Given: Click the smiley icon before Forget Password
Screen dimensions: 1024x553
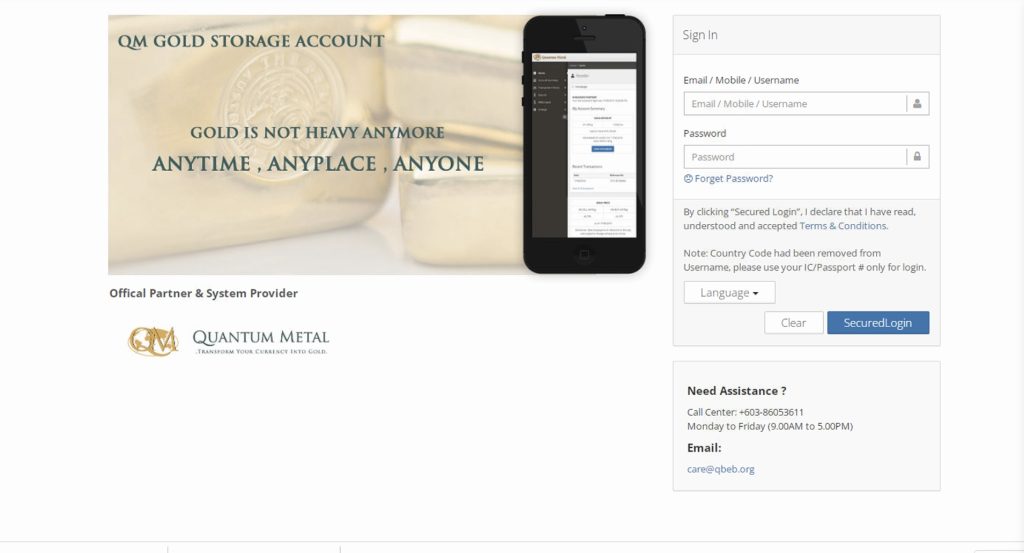Looking at the screenshot, I should pyautogui.click(x=688, y=178).
